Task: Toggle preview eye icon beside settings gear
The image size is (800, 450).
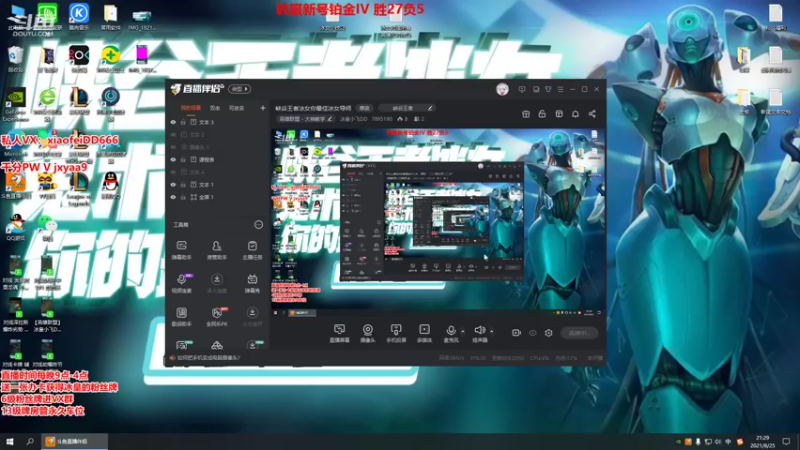Action: (533, 333)
